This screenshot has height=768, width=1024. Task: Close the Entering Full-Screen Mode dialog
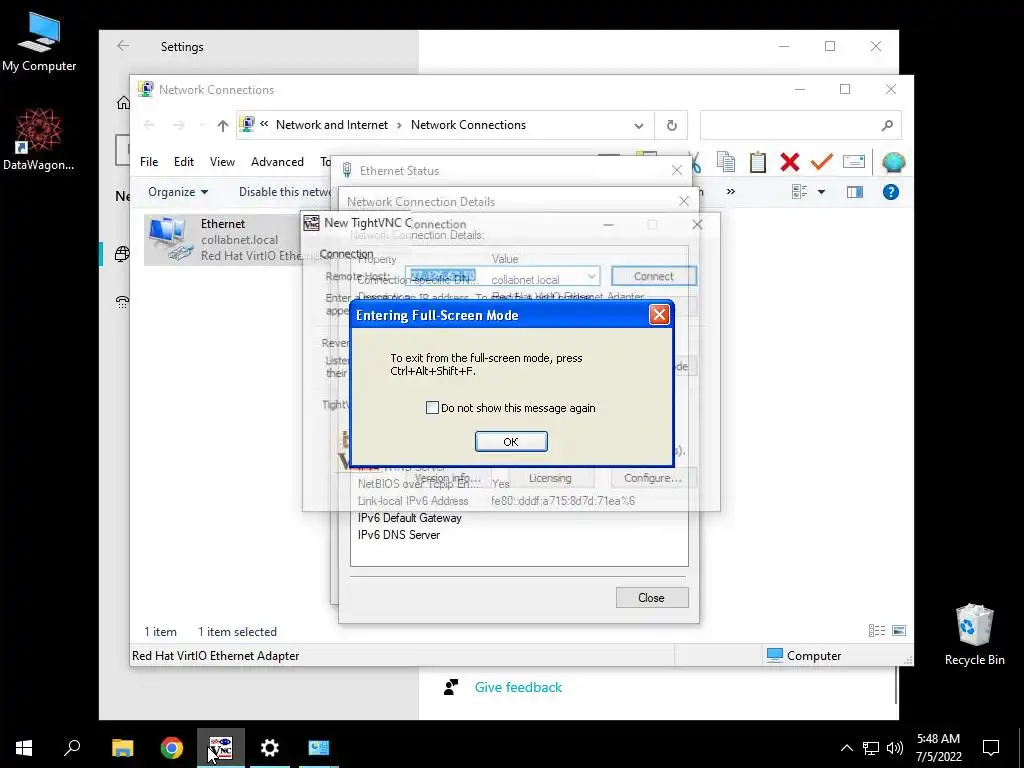point(659,315)
